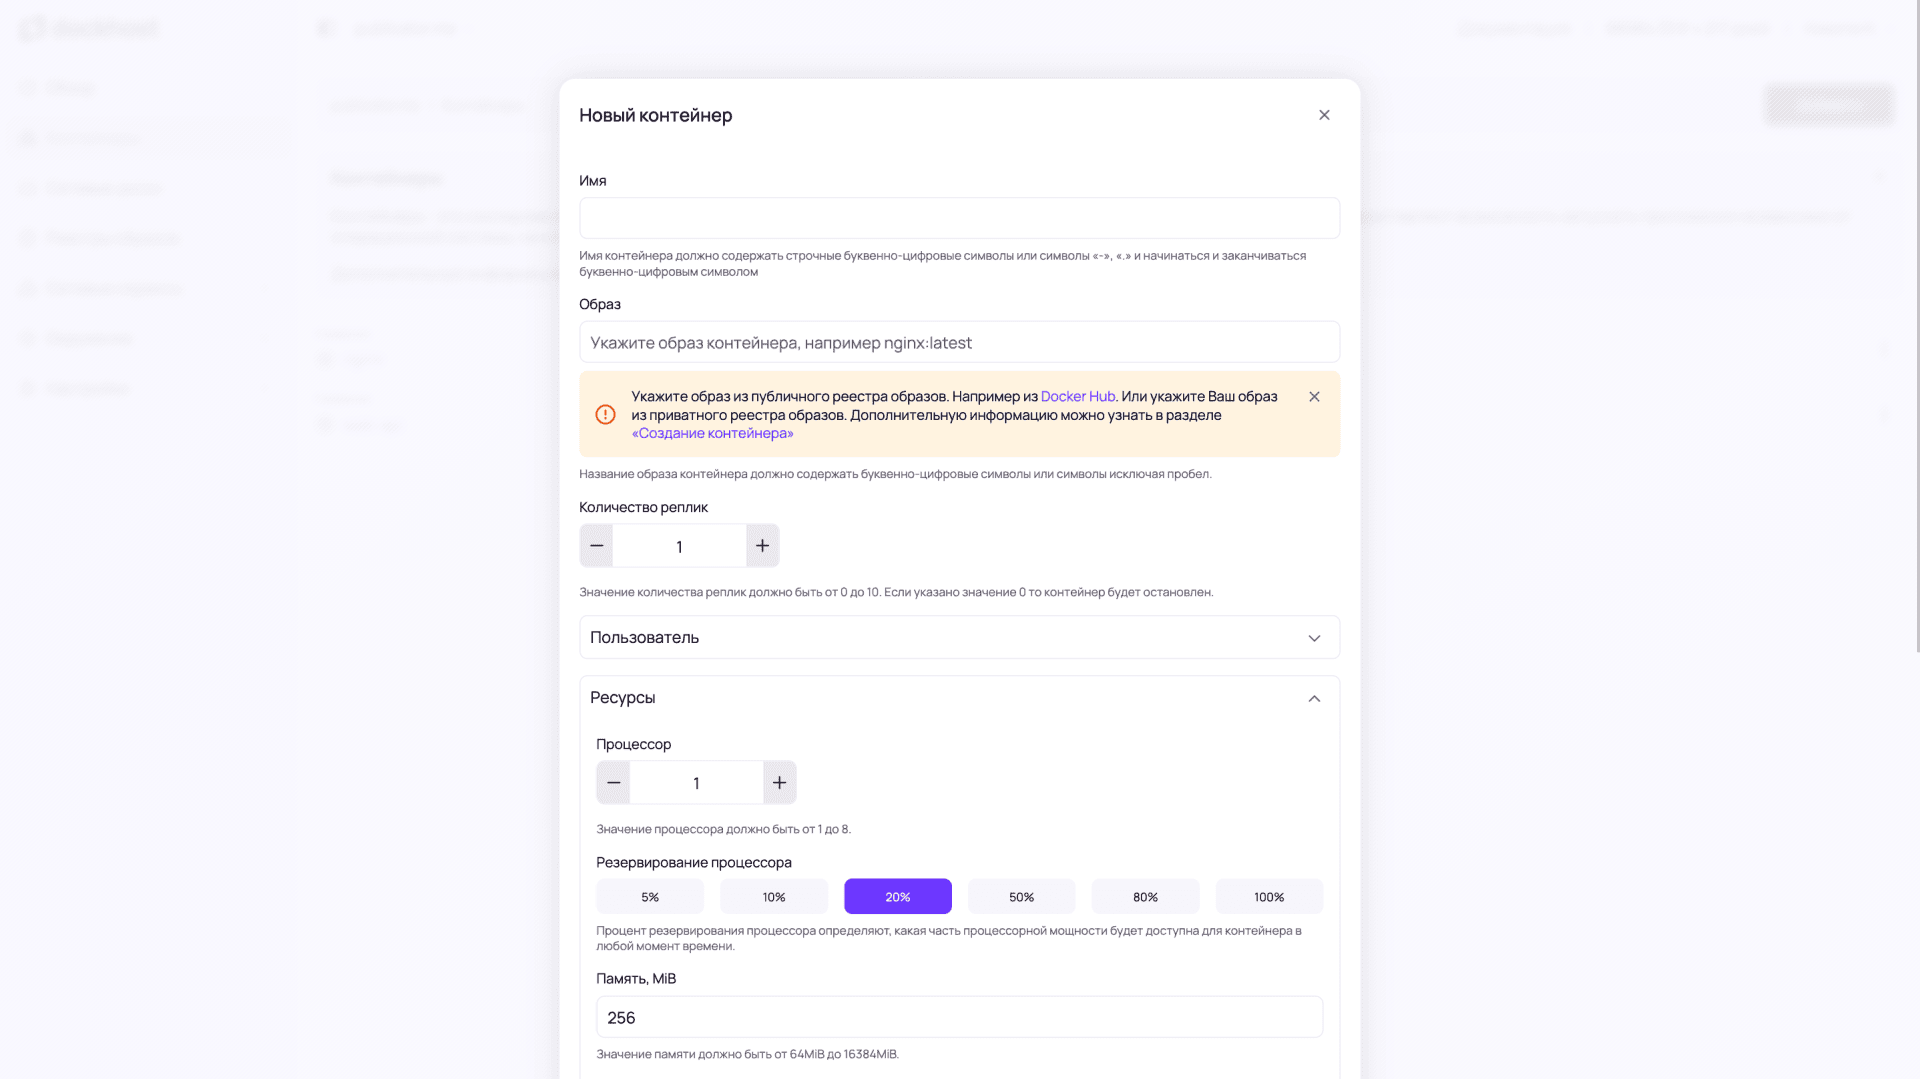This screenshot has height=1079, width=1920.
Task: Open «Создание контейнера» help link
Action: pos(712,433)
